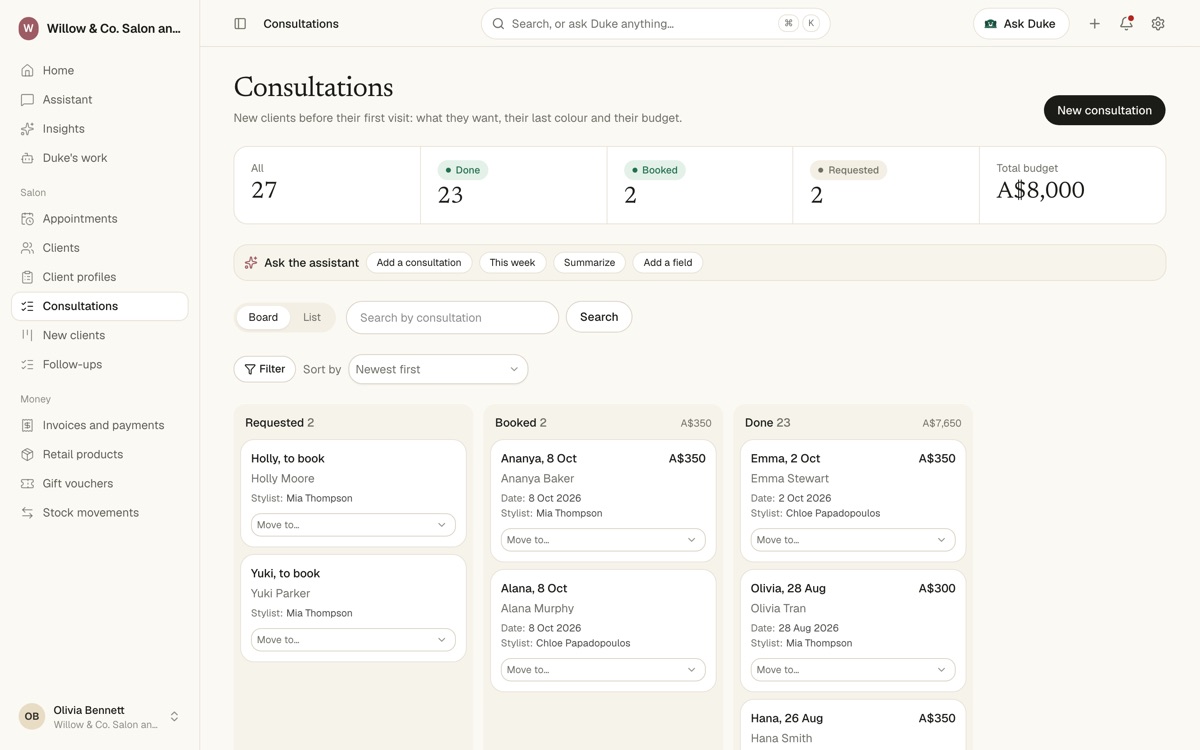Focus the Search by consultation field
Screen dimensions: 1200x750
pyautogui.click(x=452, y=317)
